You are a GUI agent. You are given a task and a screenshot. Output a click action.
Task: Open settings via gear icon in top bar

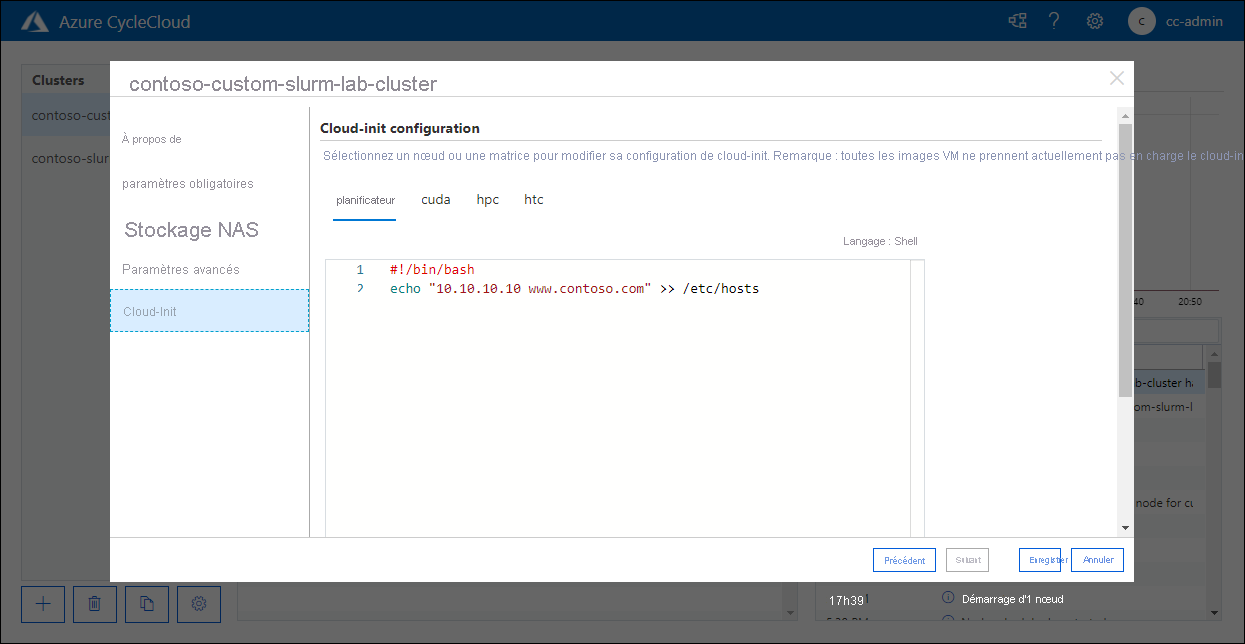1094,20
